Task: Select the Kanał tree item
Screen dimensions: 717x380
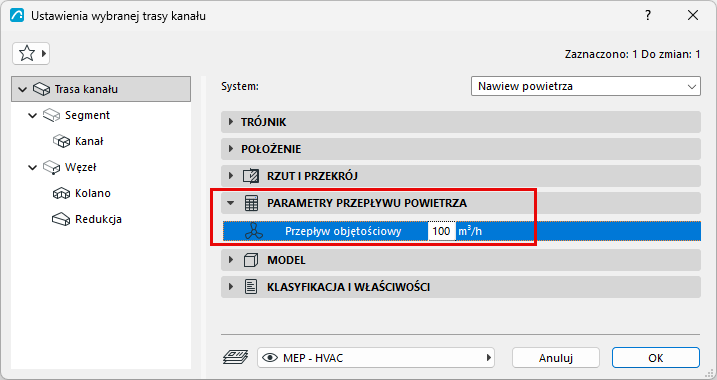Action: [89, 141]
